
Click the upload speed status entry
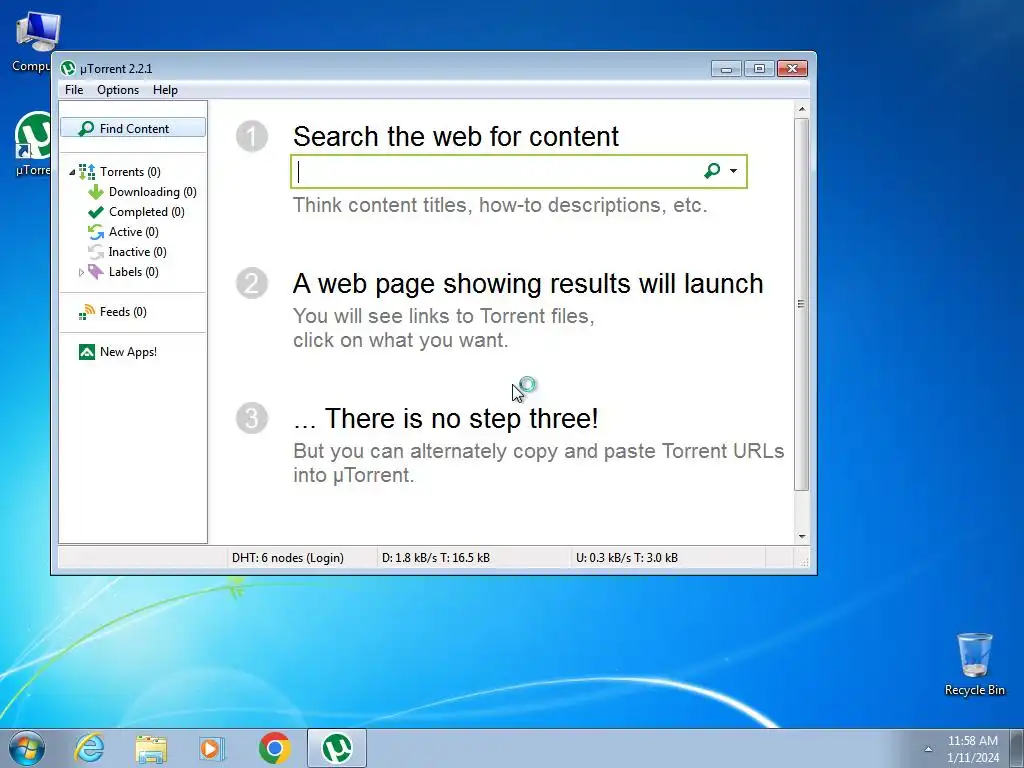coord(627,558)
